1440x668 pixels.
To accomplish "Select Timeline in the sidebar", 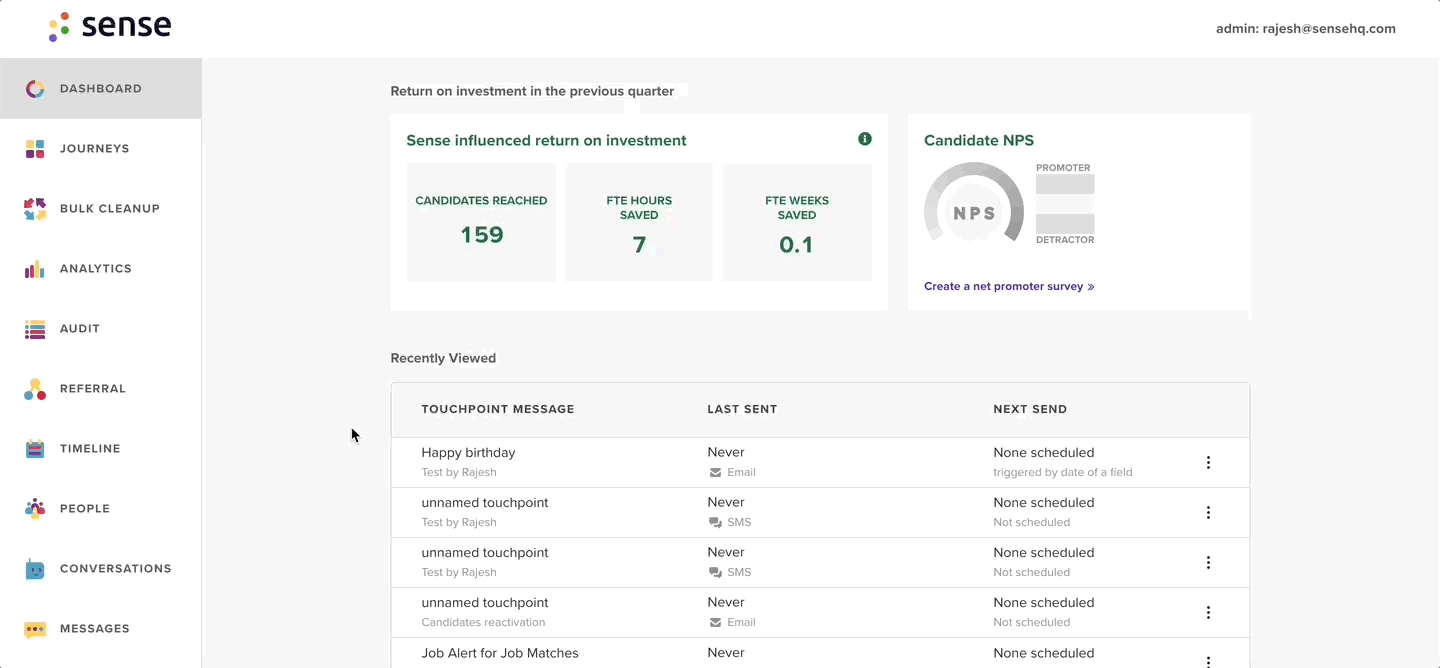I will pos(101,449).
